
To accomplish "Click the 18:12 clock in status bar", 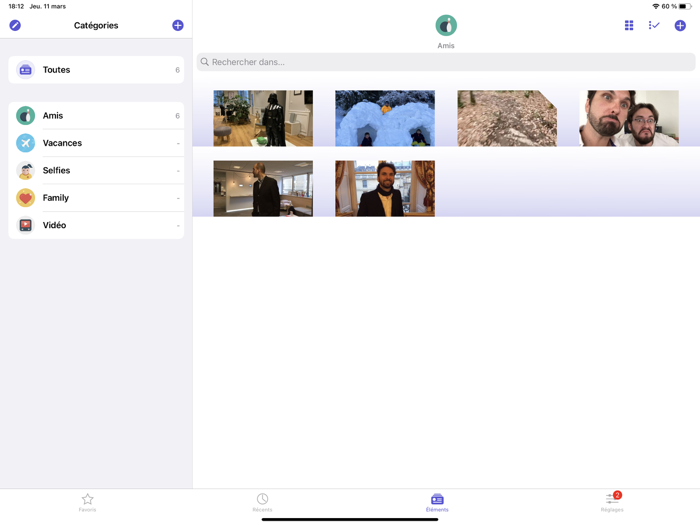I will tap(16, 6).
